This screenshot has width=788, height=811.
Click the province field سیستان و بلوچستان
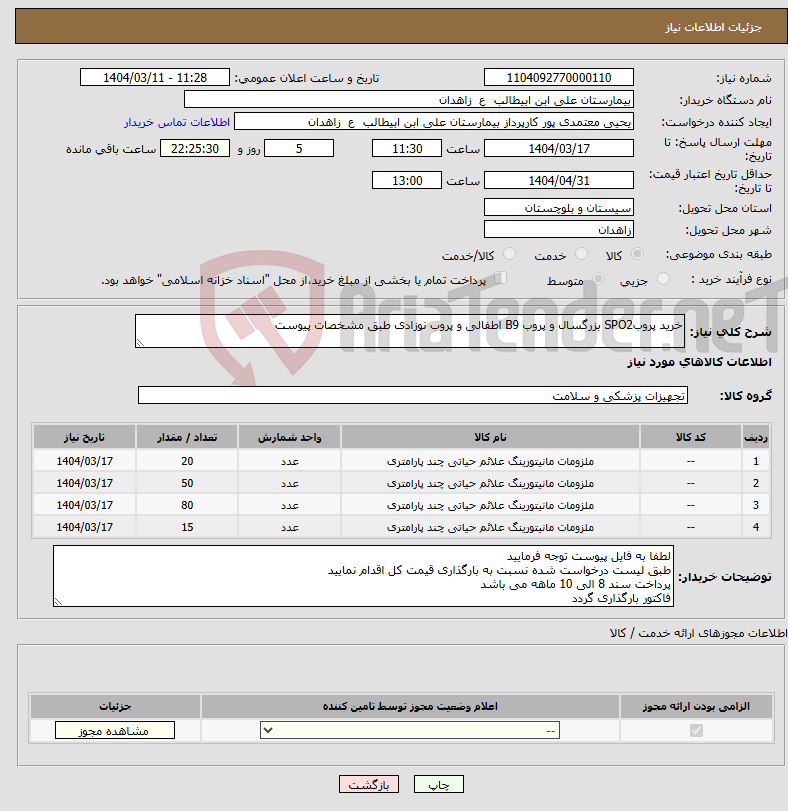click(x=558, y=207)
